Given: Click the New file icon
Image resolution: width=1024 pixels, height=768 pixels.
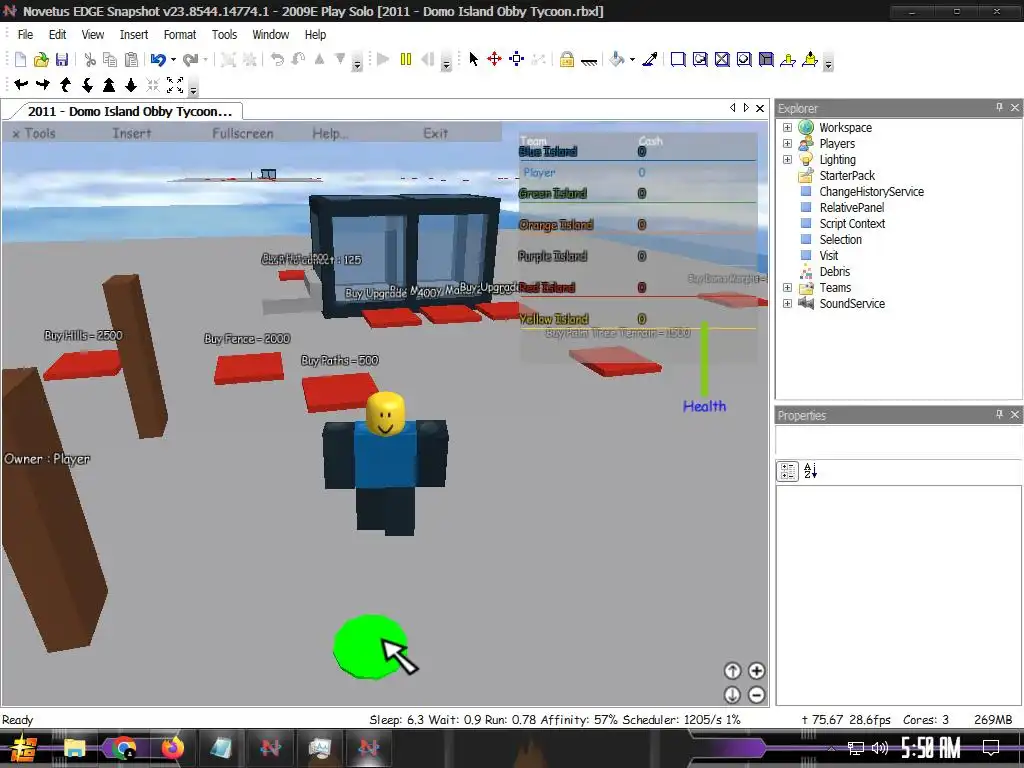Looking at the screenshot, I should click(20, 60).
